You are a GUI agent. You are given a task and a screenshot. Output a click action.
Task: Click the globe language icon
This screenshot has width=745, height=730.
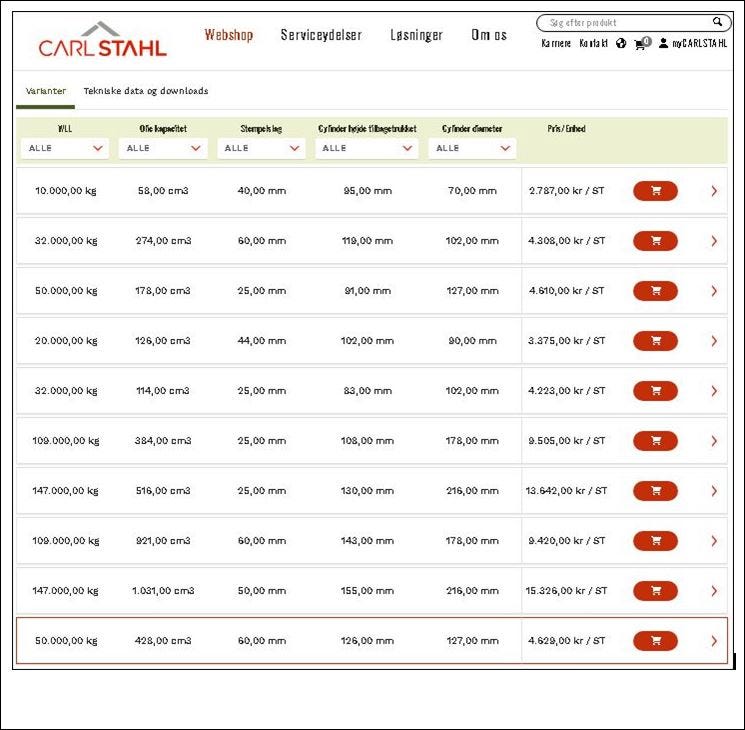pyautogui.click(x=621, y=43)
